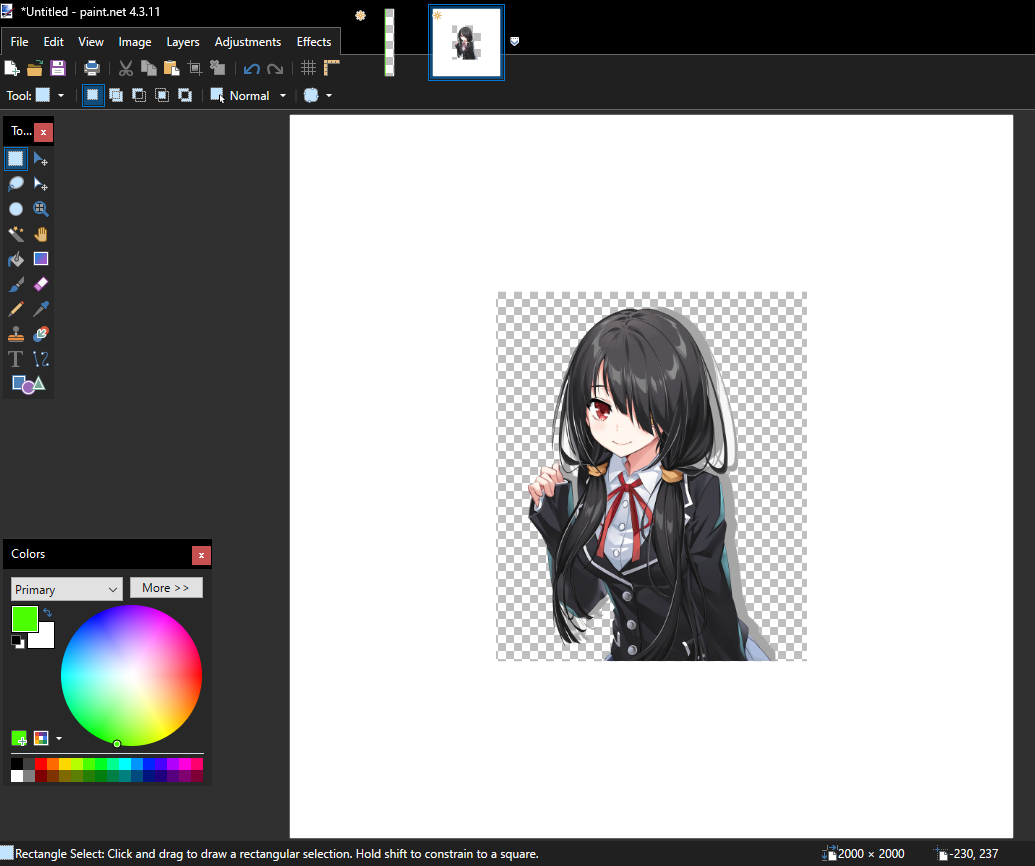Screen dimensions: 1035x866
Task: Select the Paint Bucket tool
Action: click(x=16, y=259)
